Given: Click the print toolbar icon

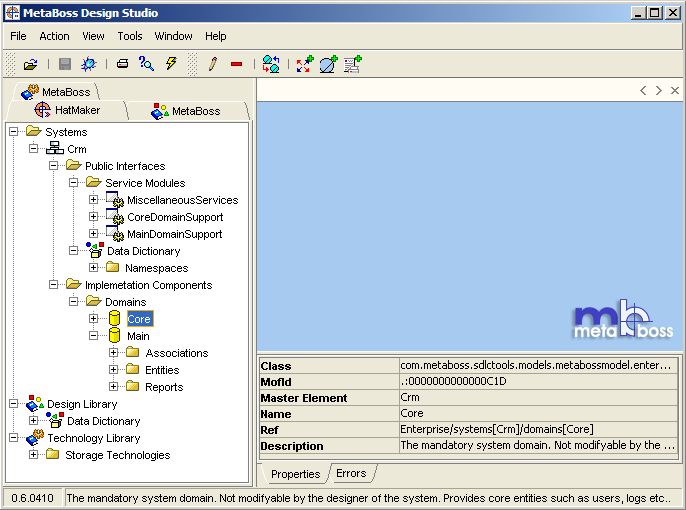Looking at the screenshot, I should tap(122, 64).
